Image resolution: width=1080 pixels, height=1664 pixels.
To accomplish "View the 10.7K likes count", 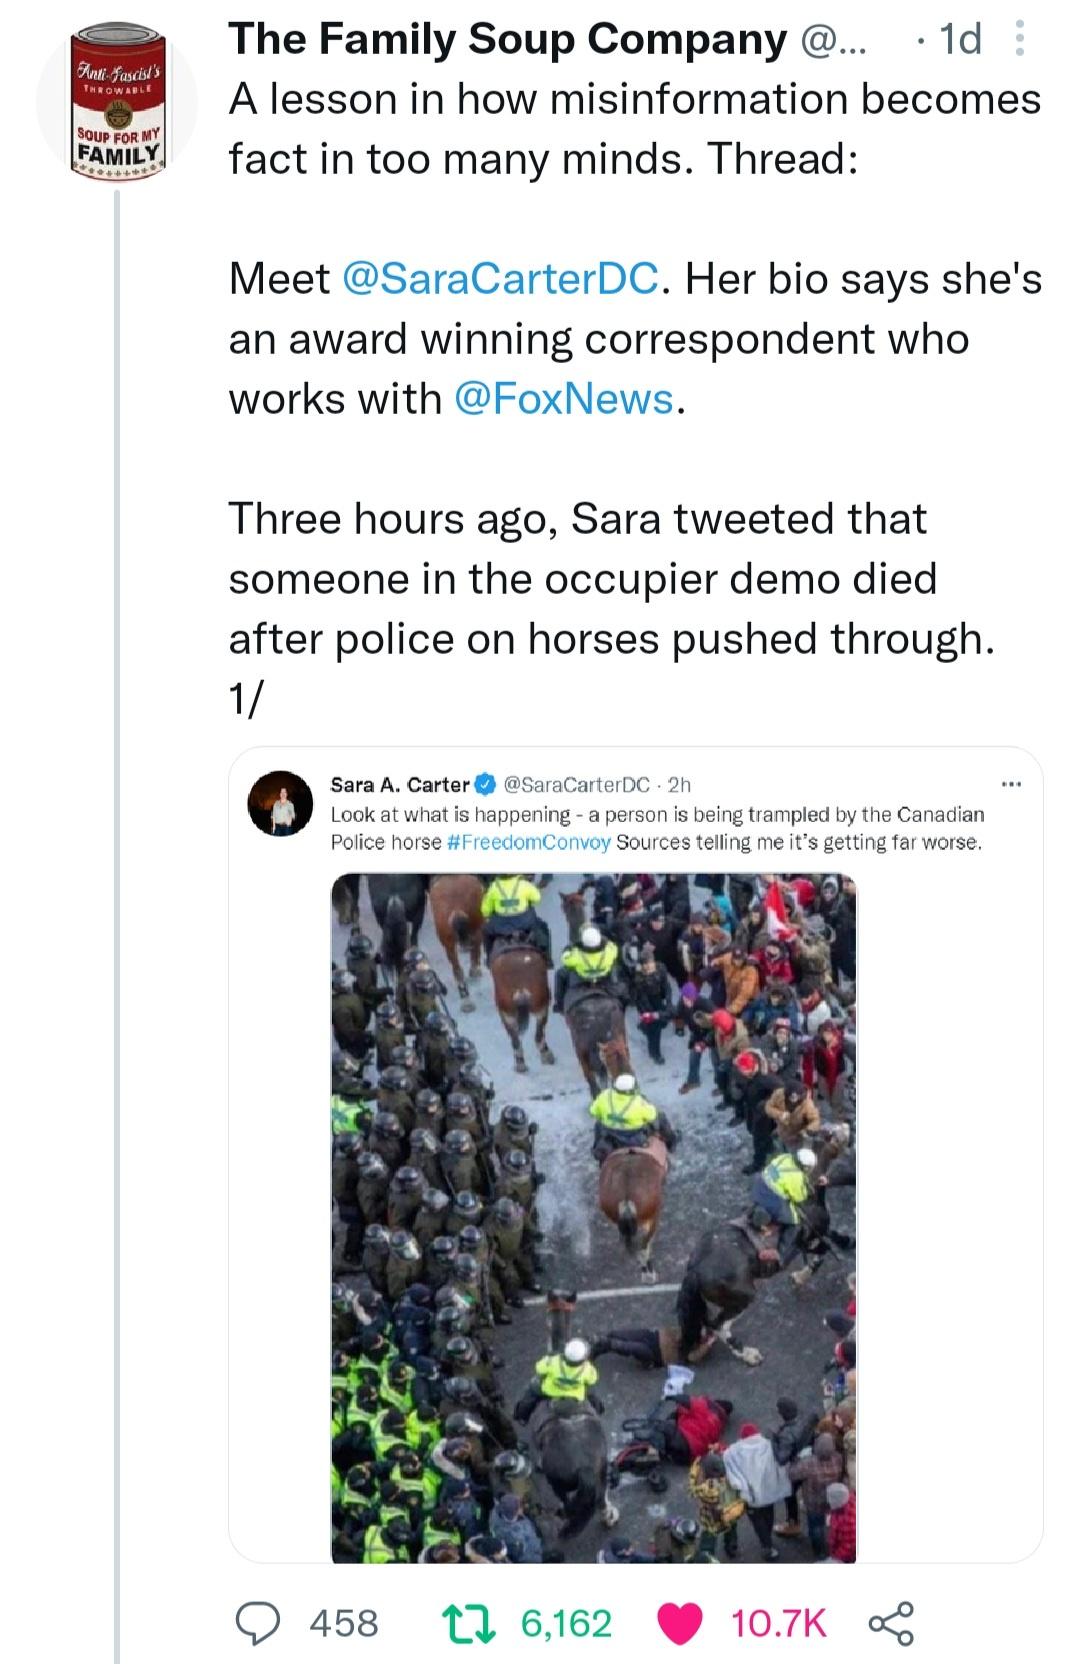I will (779, 1622).
